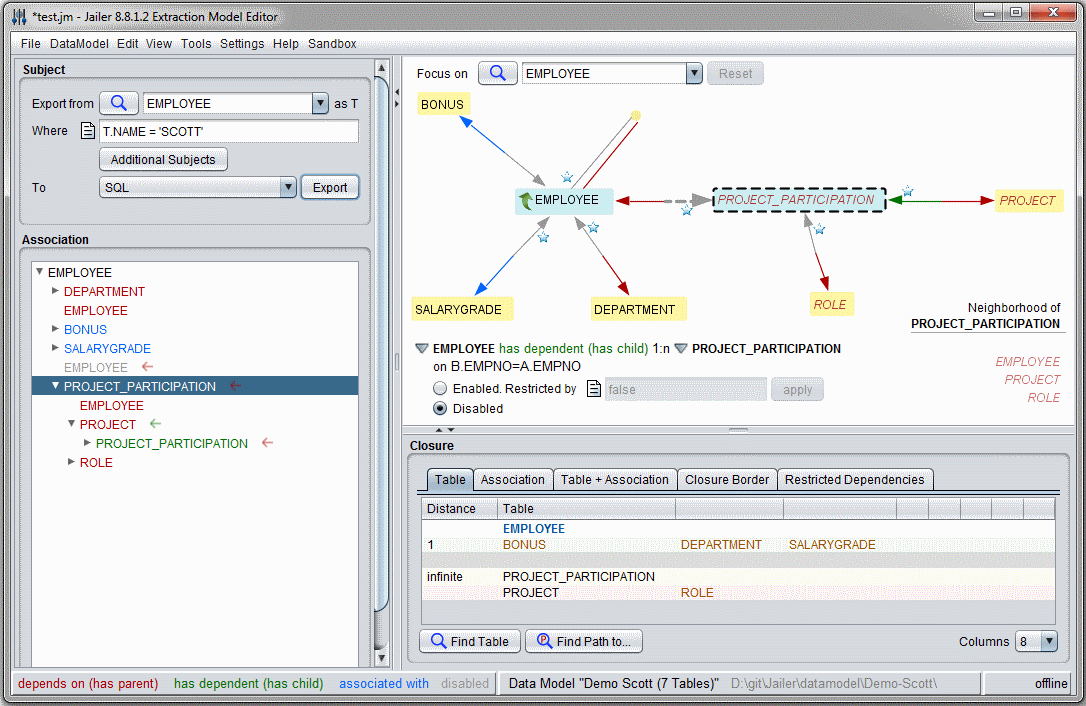
Task: Open the DataModel menu
Action: 79,44
